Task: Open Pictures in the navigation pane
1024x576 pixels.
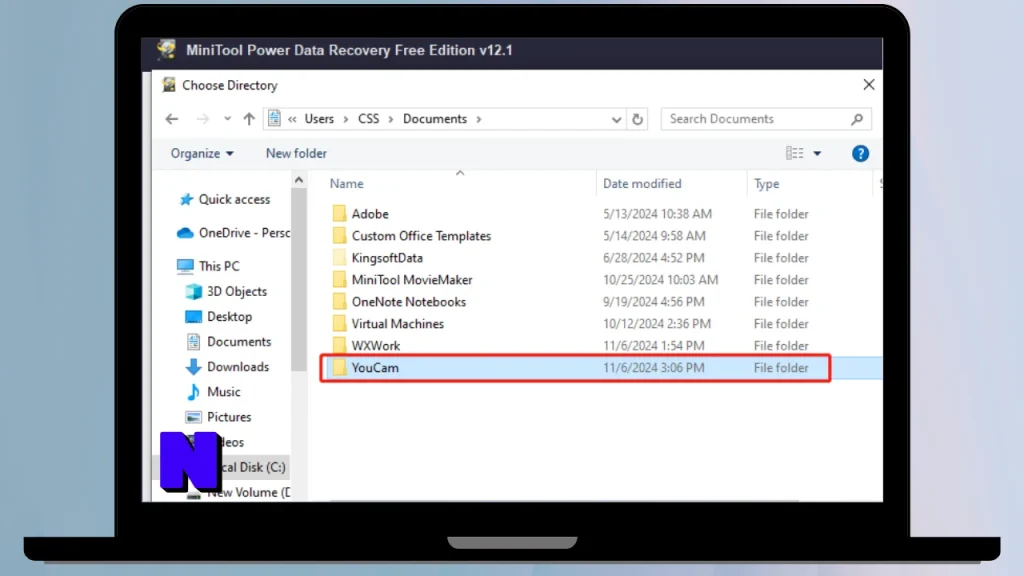Action: [218, 417]
